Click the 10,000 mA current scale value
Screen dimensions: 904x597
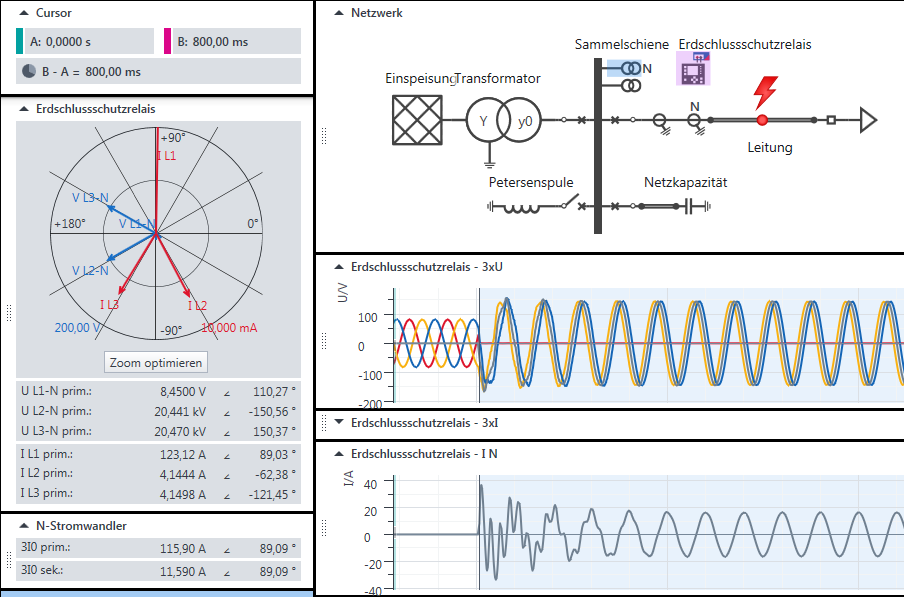[229, 327]
